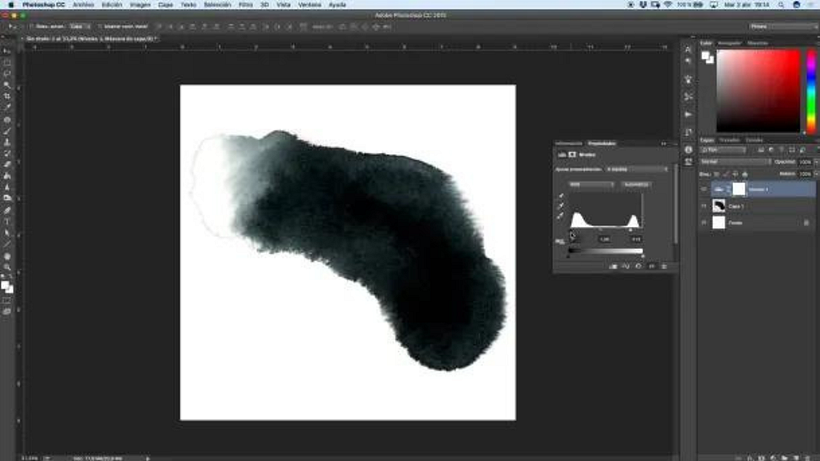Select the Hand tool
Screen dimensions: 820x461
(x=7, y=256)
